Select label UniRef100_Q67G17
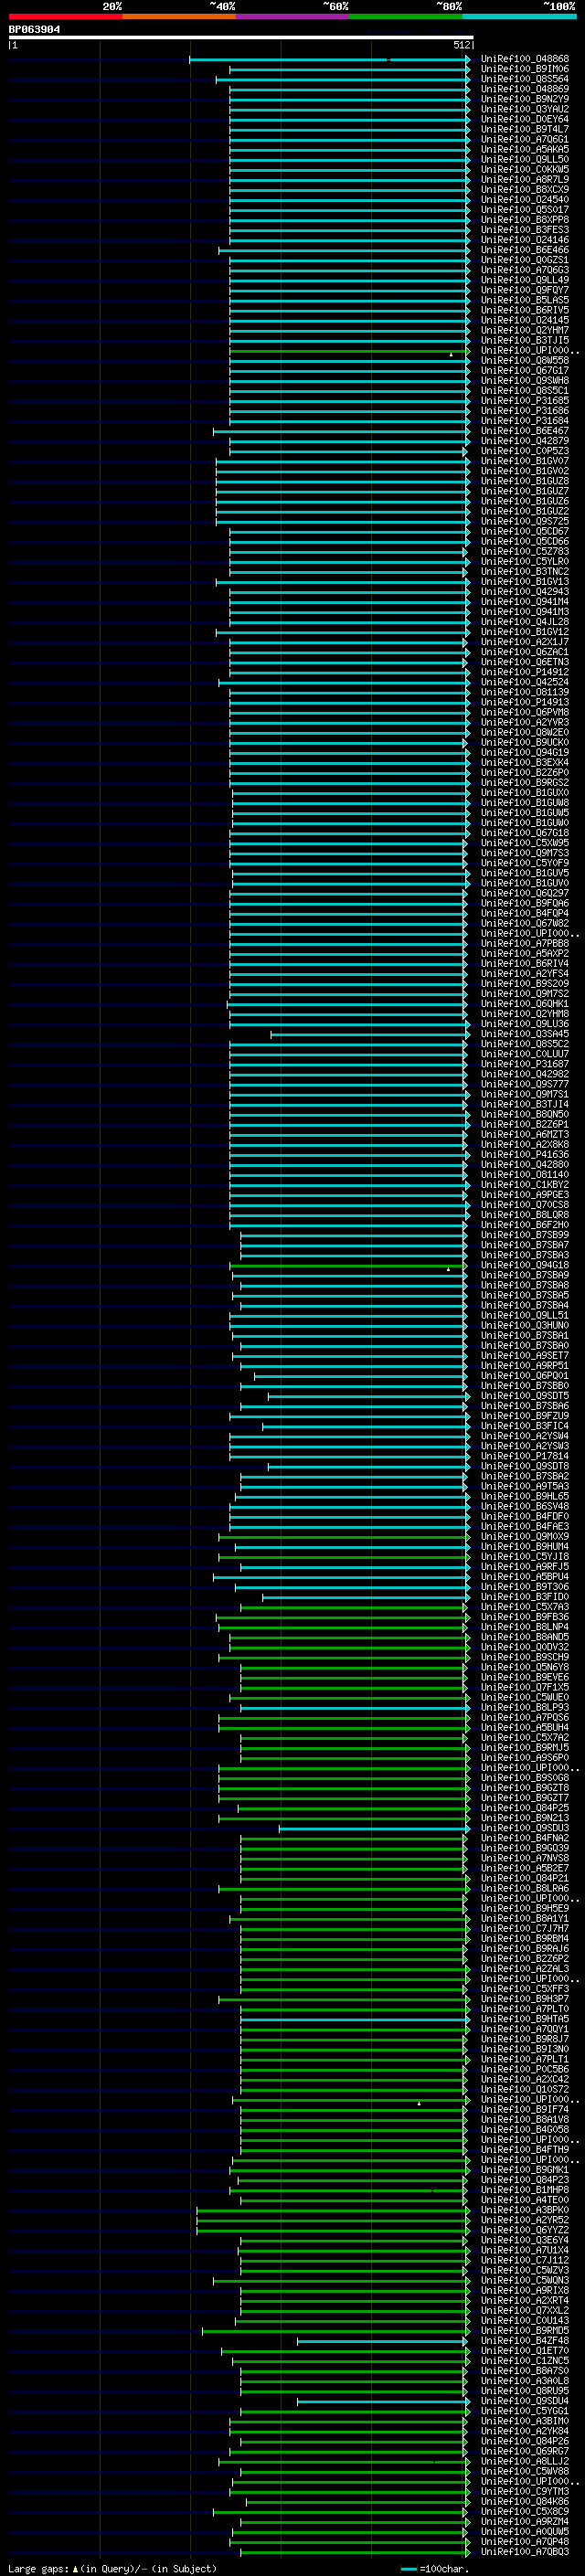Viewport: 585px width, 2576px height. pyautogui.click(x=524, y=370)
